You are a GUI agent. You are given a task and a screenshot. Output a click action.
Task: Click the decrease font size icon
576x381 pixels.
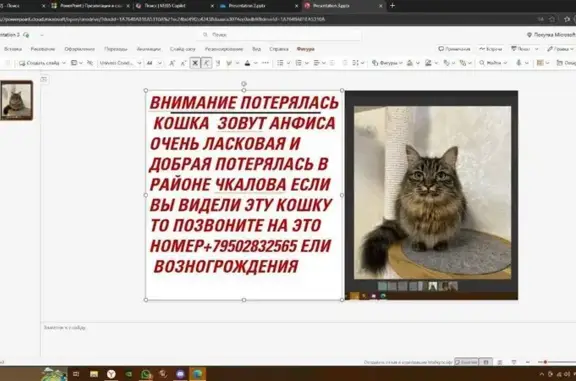click(x=183, y=63)
